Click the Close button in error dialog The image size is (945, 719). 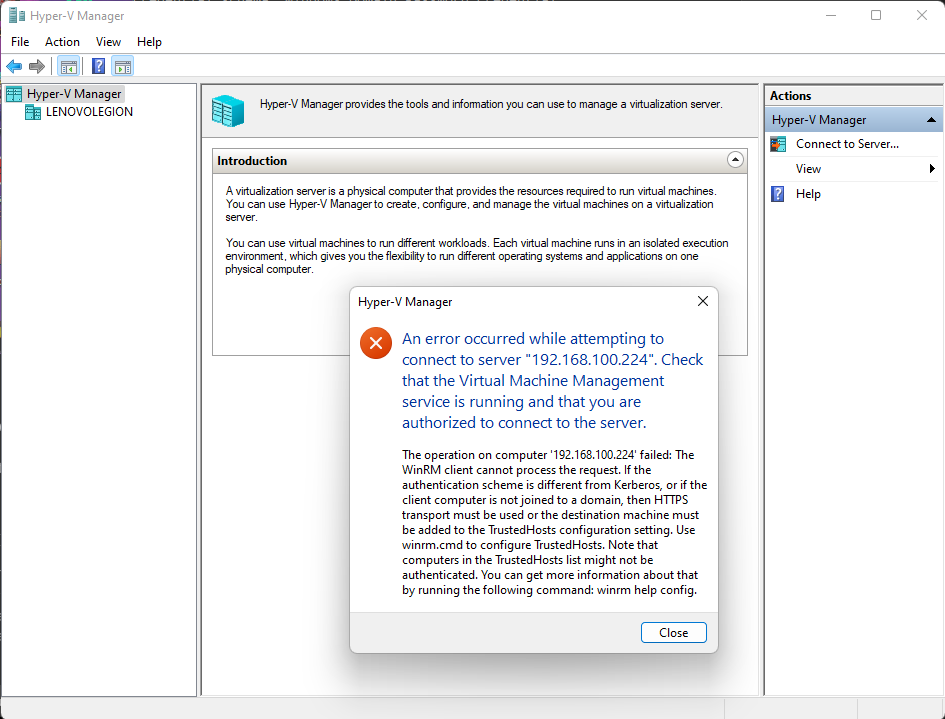point(673,633)
